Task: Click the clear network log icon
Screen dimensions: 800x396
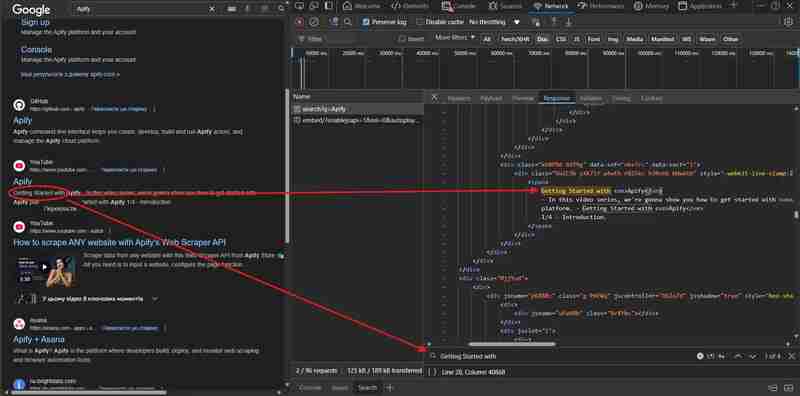Action: (314, 22)
